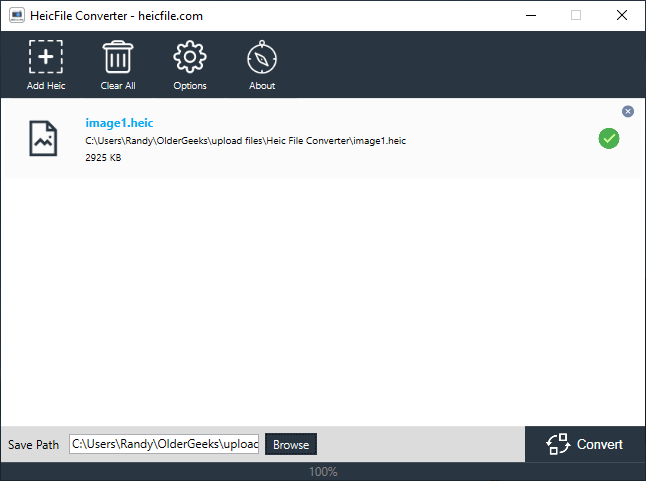Click the Save Path label
The height and width of the screenshot is (481, 646).
click(x=33, y=445)
